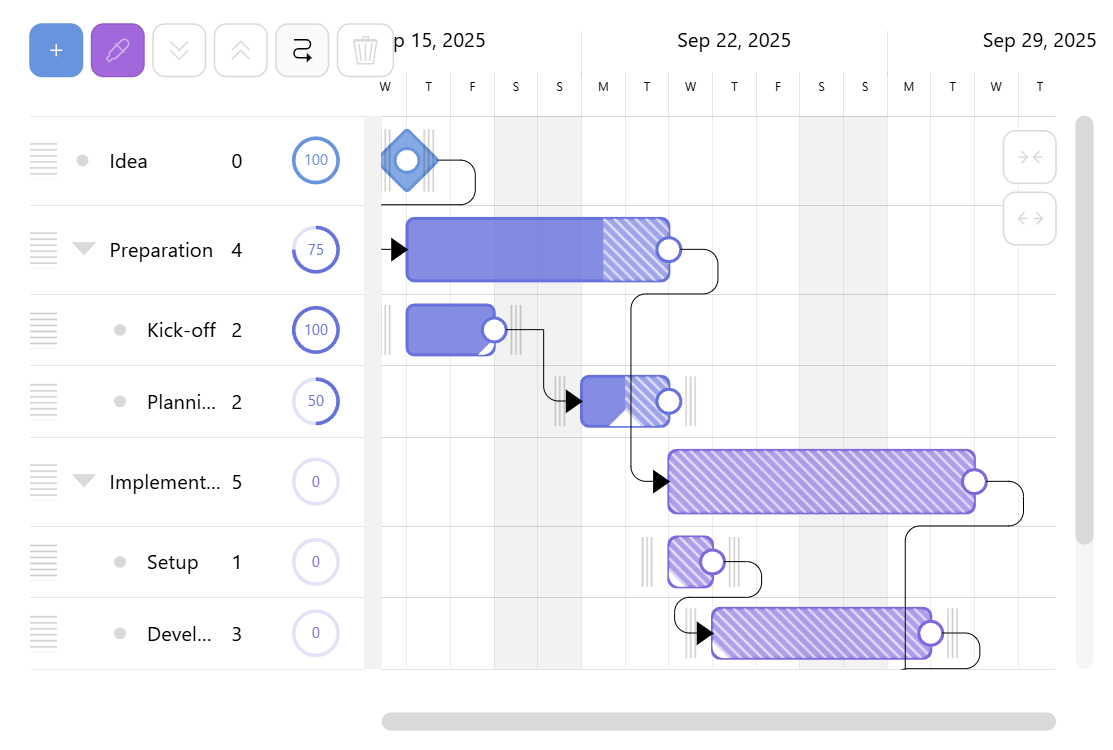
Task: Toggle the marker dot next to Idea
Action: [x=82, y=160]
